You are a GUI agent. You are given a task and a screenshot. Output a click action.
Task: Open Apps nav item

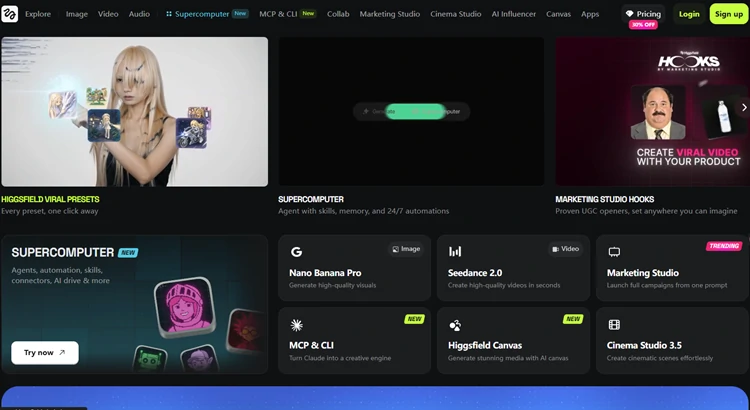coord(590,14)
